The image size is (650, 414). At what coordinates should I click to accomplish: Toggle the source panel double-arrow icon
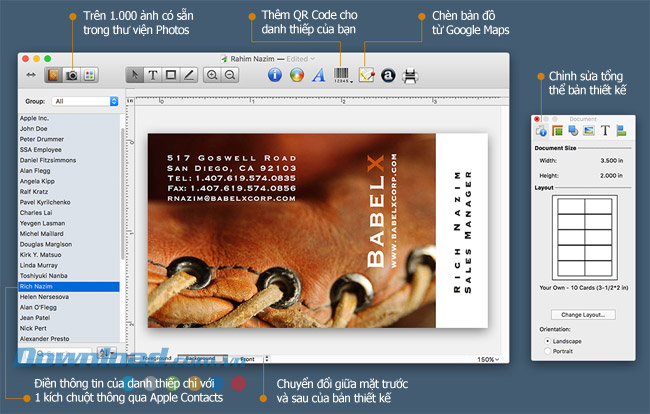[x=31, y=75]
